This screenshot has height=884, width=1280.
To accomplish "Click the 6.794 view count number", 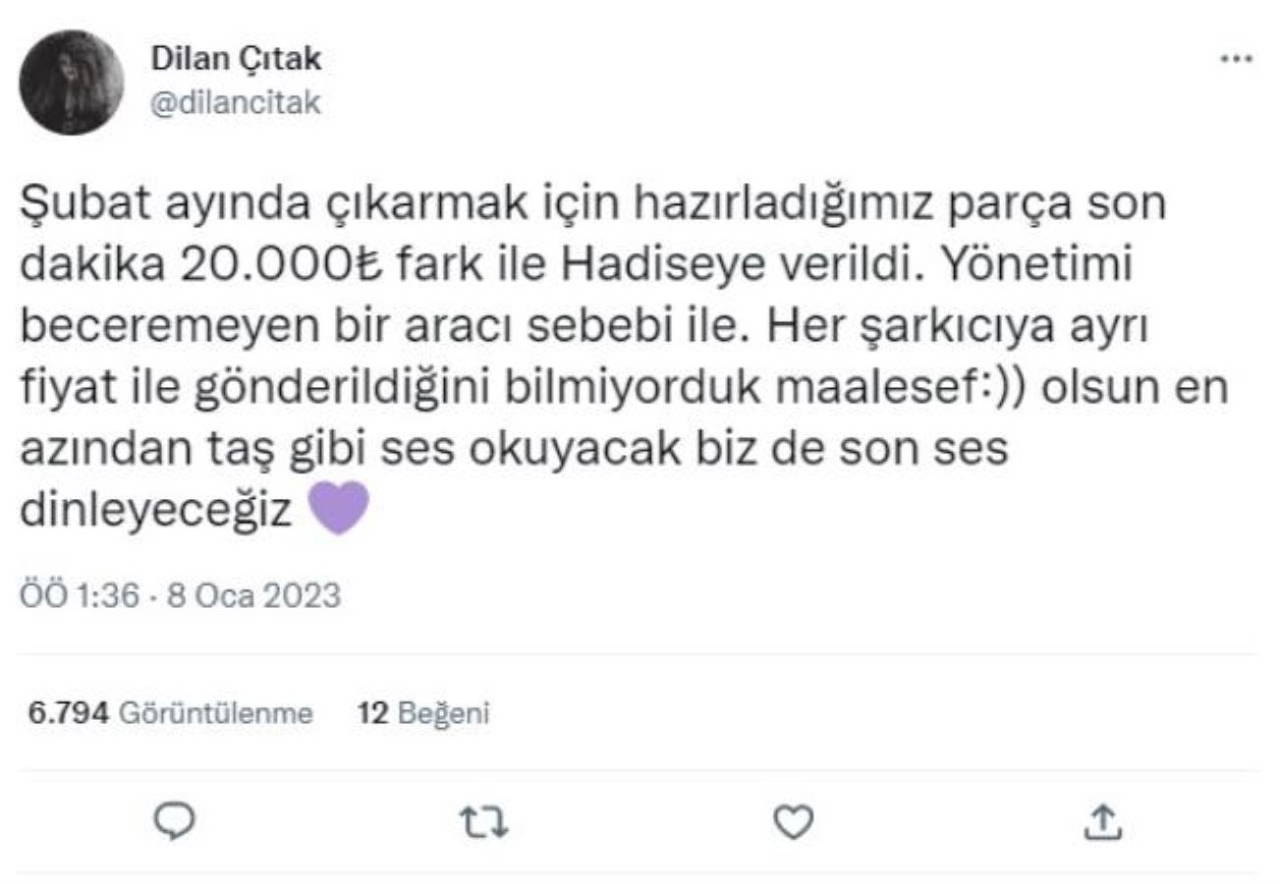I will (x=68, y=713).
